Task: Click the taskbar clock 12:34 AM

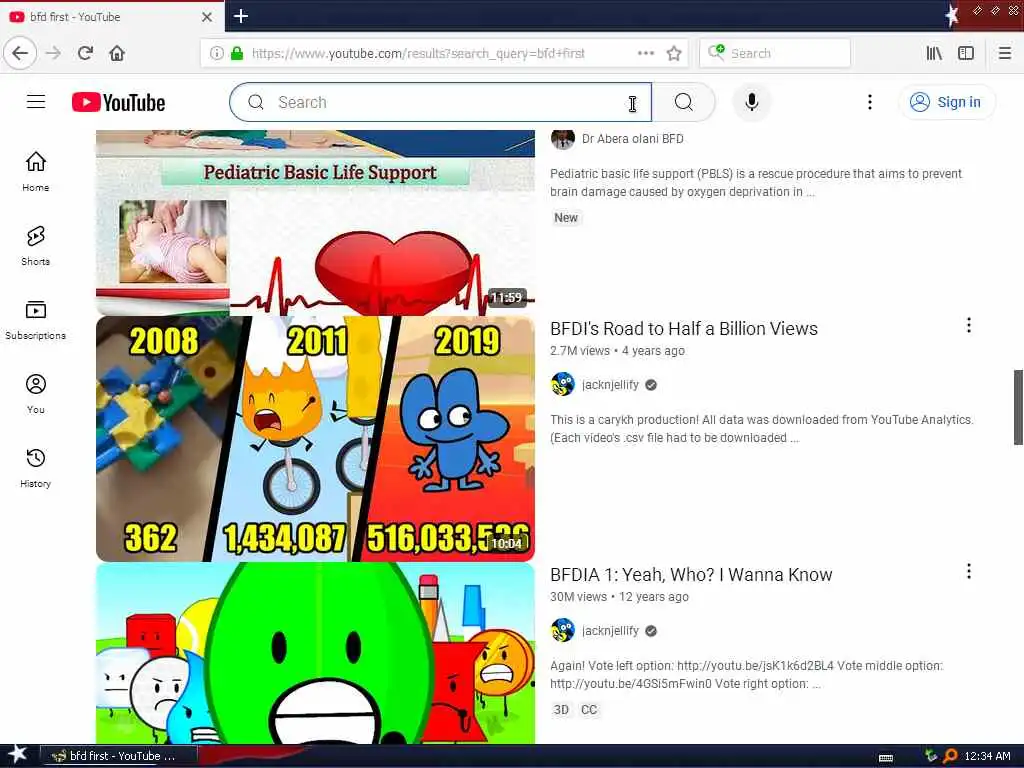Action: tap(987, 756)
